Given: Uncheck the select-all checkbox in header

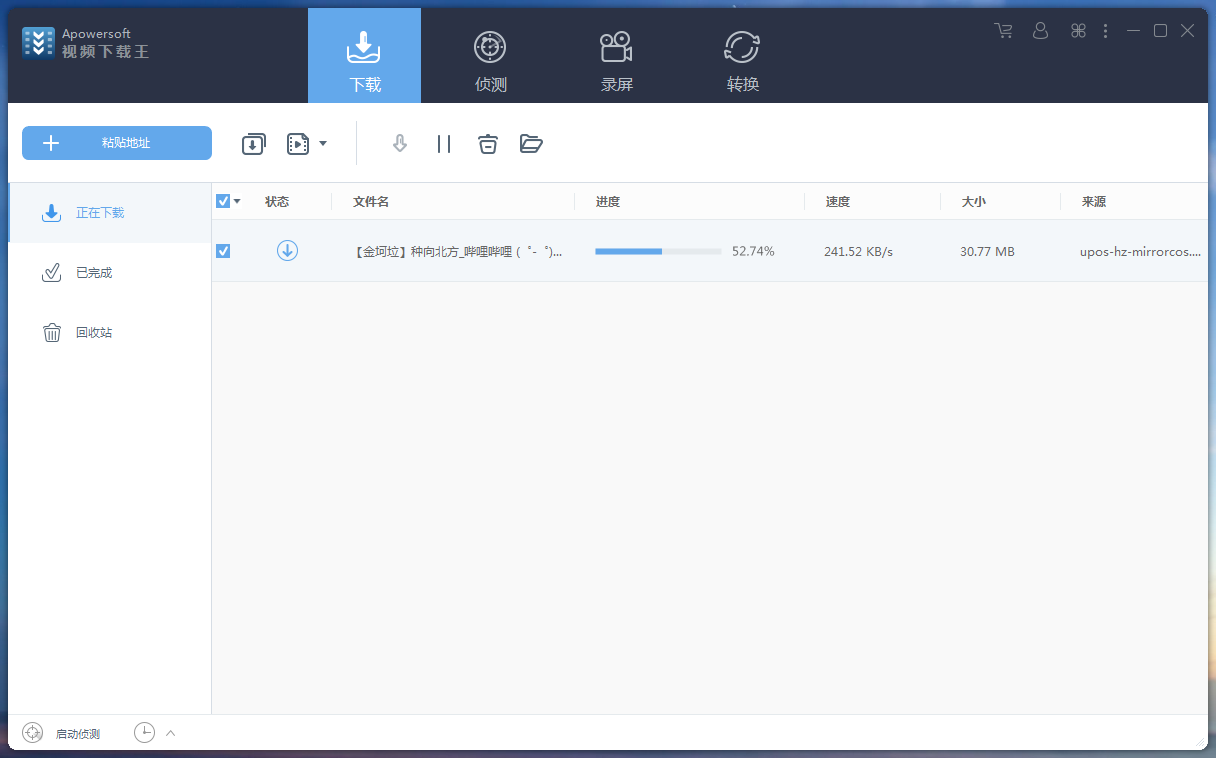Looking at the screenshot, I should [221, 200].
